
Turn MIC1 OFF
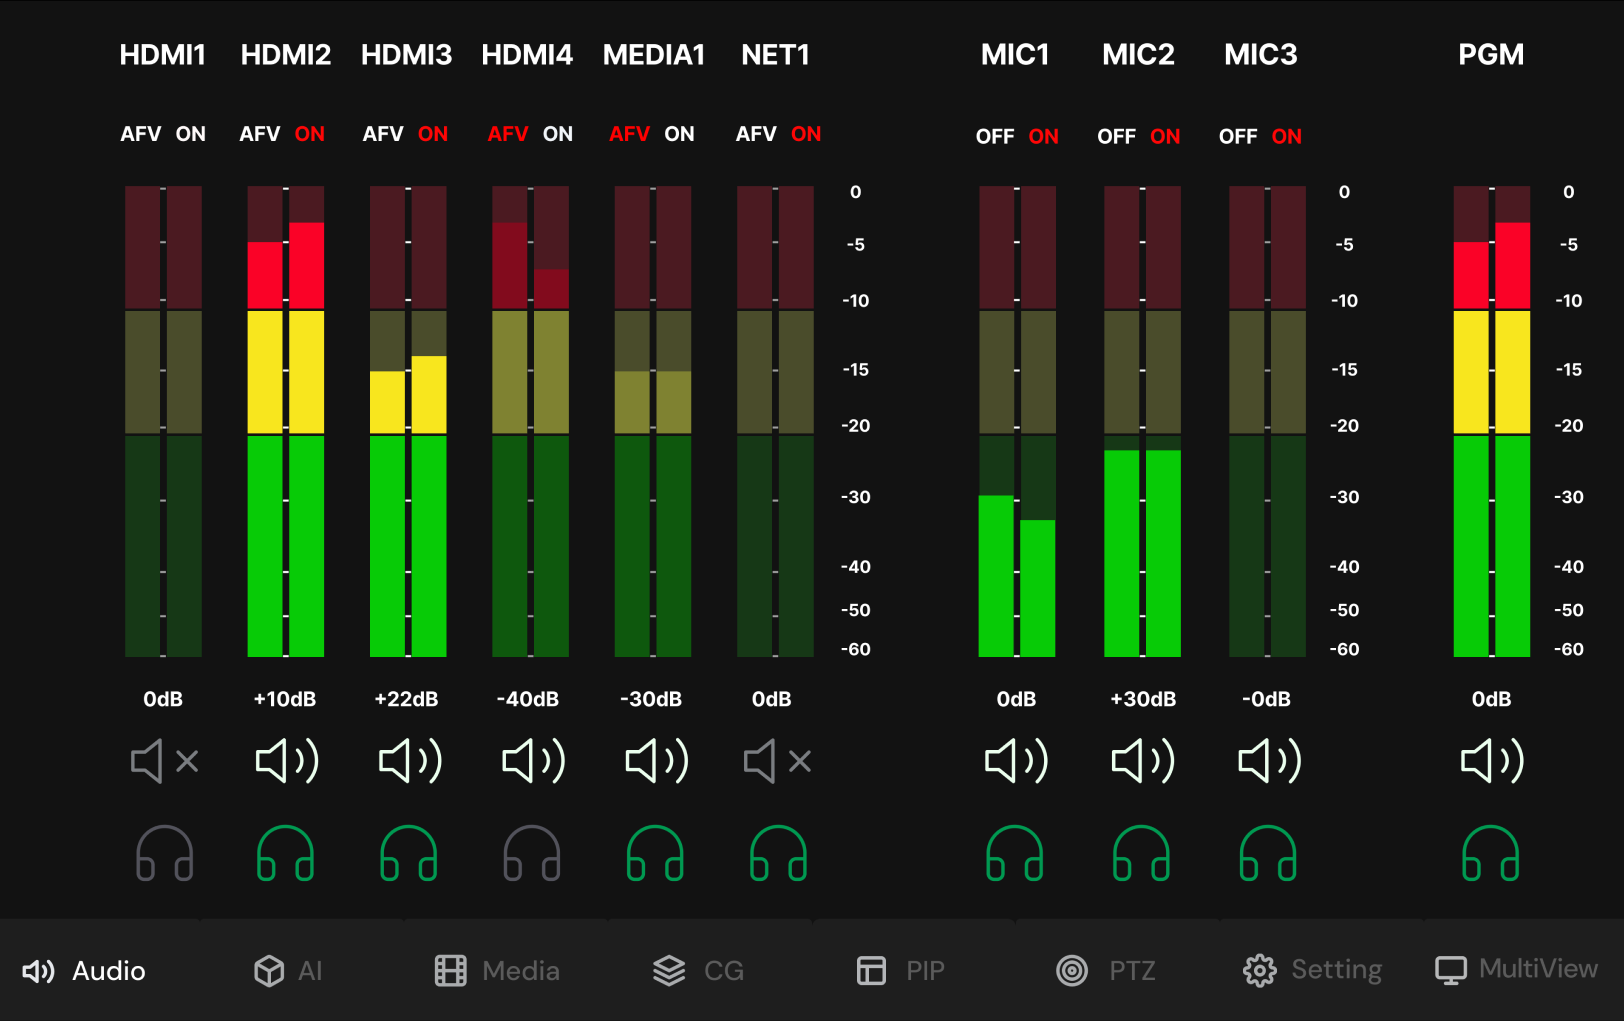(x=995, y=136)
